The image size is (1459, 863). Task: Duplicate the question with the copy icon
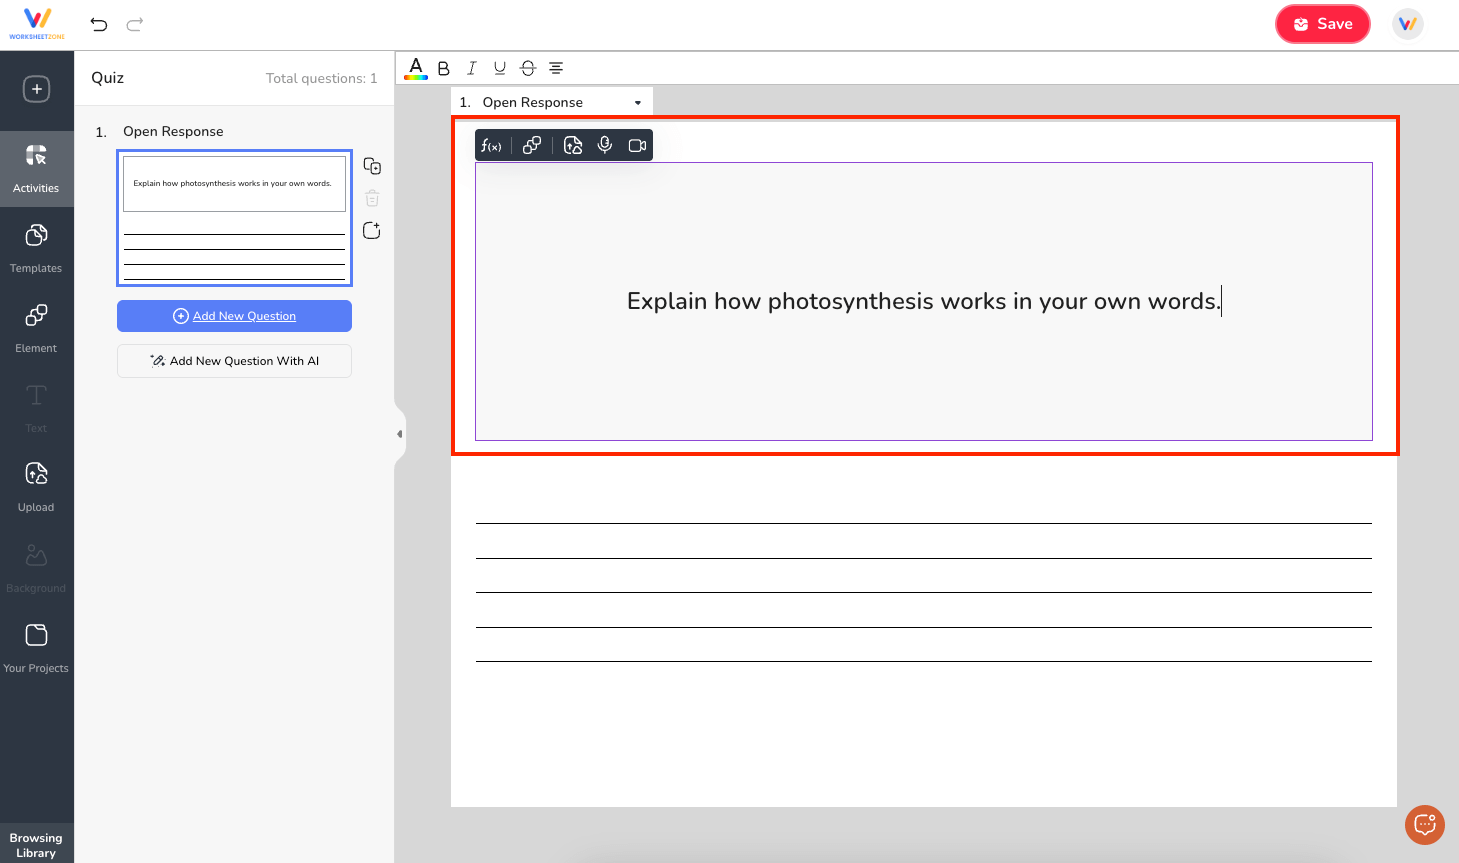[x=371, y=165]
